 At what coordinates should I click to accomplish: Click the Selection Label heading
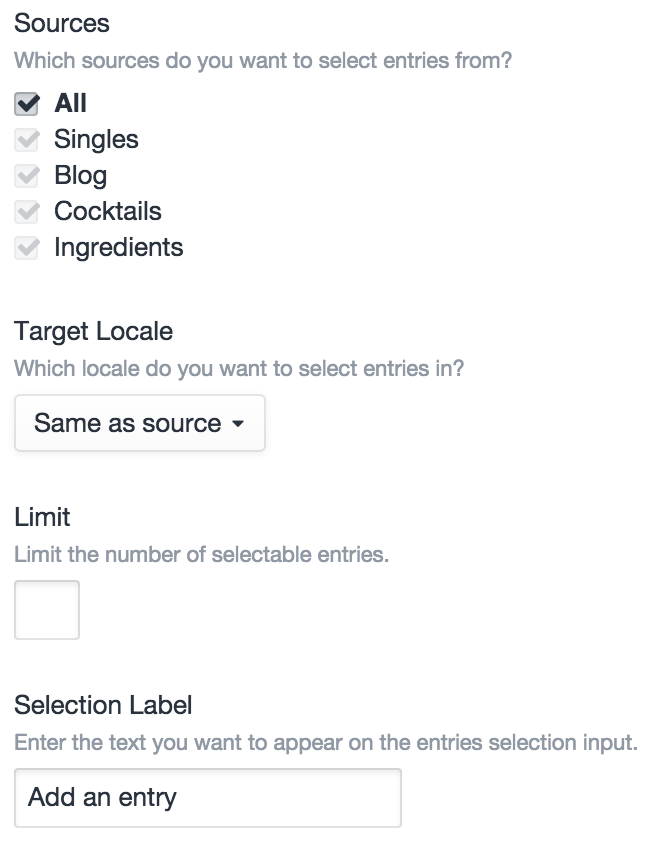(99, 704)
